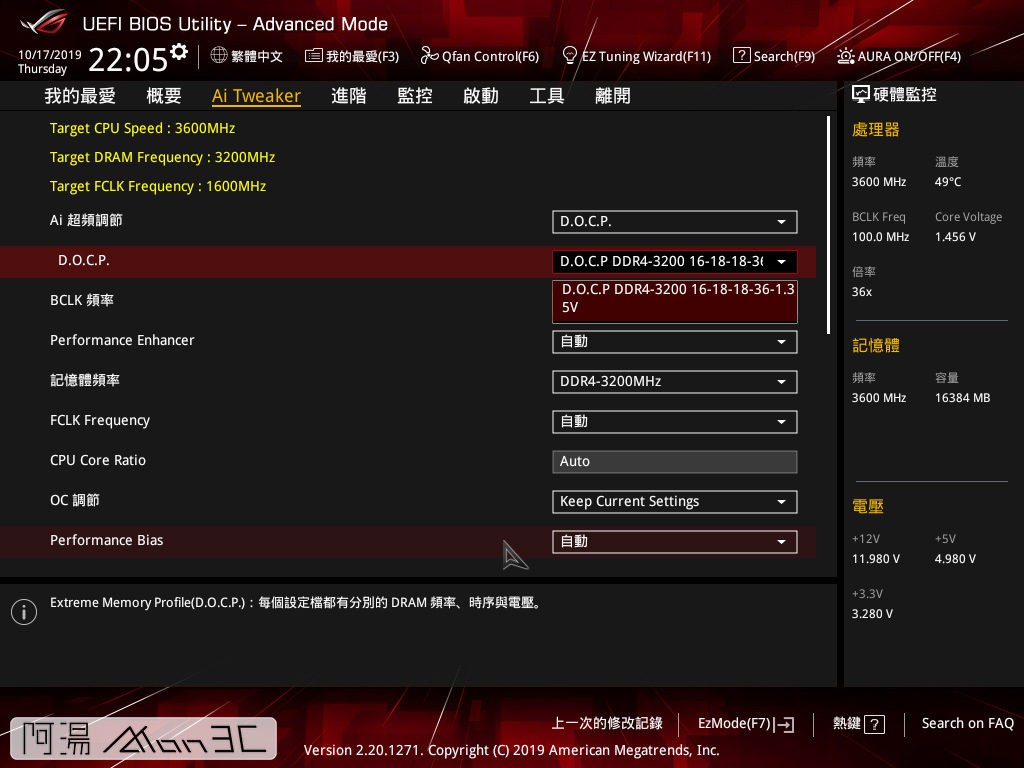This screenshot has width=1024, height=768.
Task: Choose D.O.C.P DDR4-3200 16-18-18-36-1.35V option
Action: point(675,301)
